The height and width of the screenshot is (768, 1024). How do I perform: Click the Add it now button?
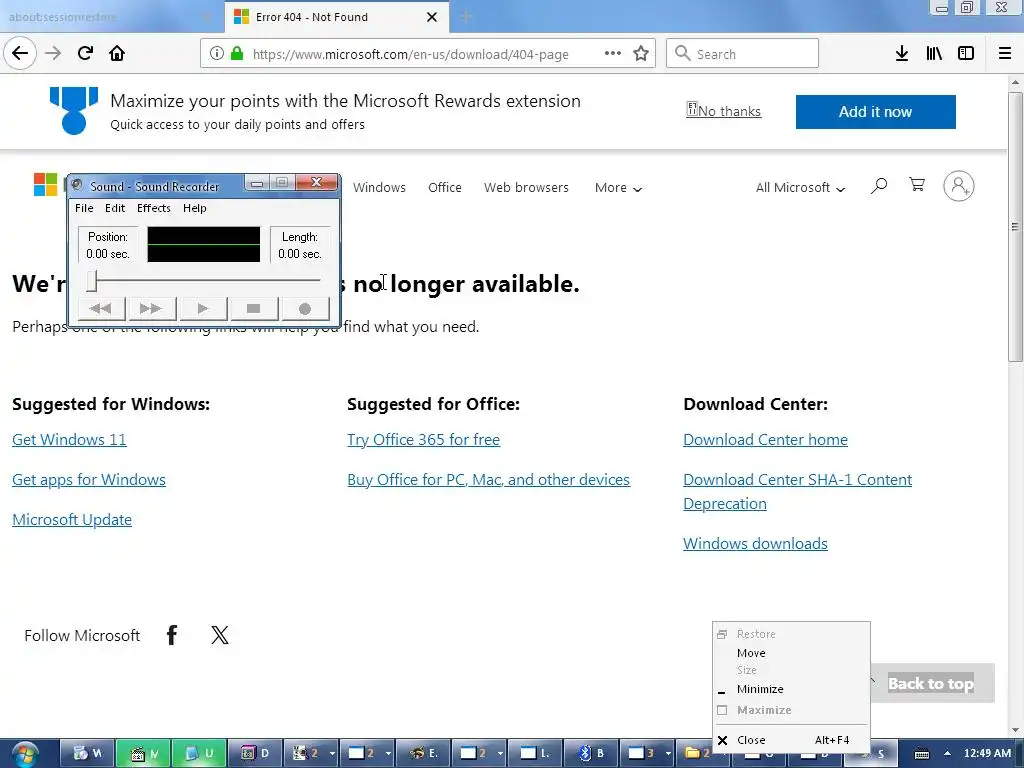(x=875, y=112)
